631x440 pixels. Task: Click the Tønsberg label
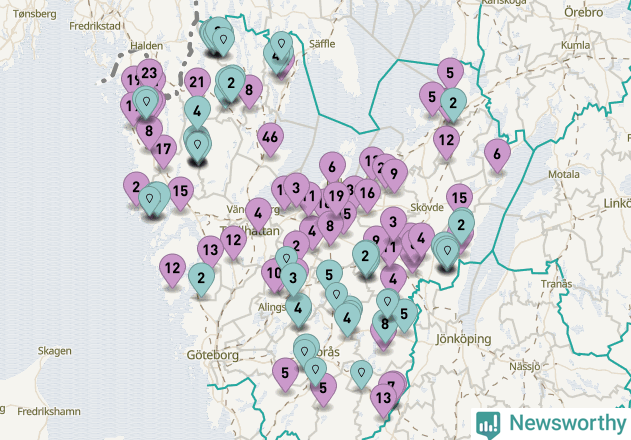(x=35, y=14)
